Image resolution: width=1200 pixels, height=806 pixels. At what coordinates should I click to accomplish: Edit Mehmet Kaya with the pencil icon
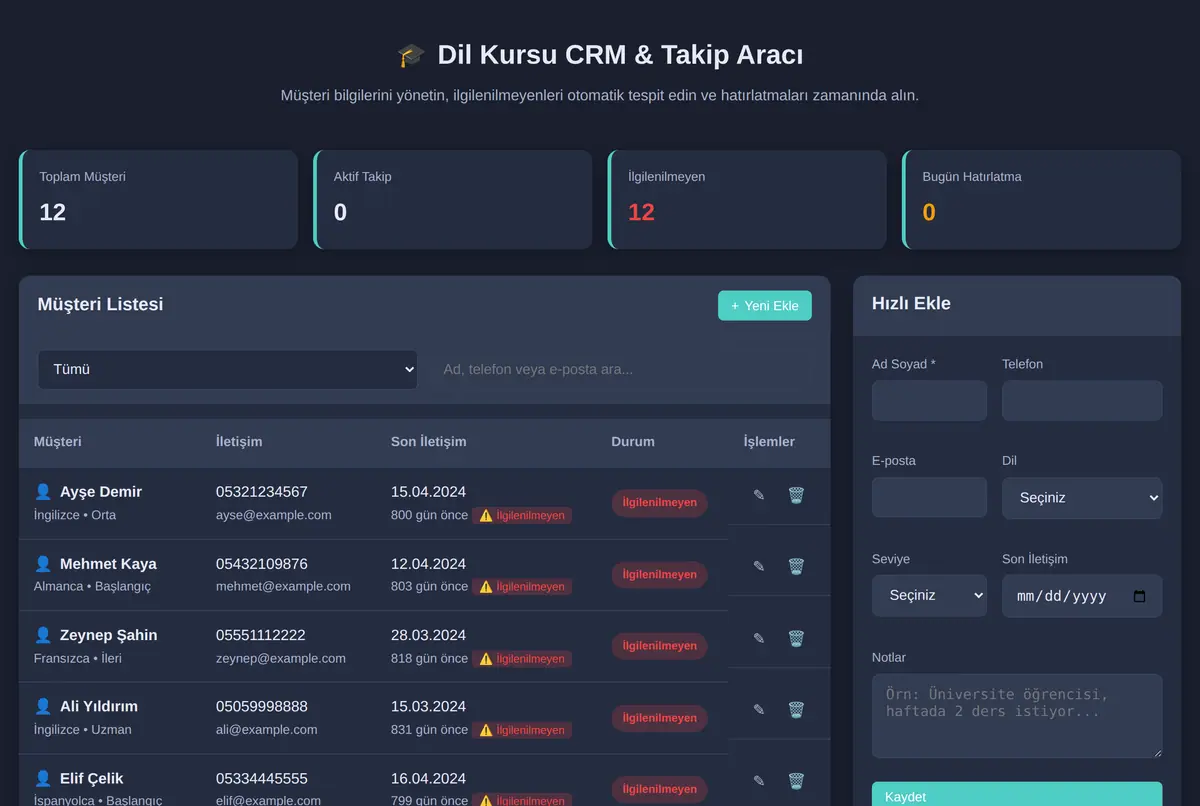(759, 566)
